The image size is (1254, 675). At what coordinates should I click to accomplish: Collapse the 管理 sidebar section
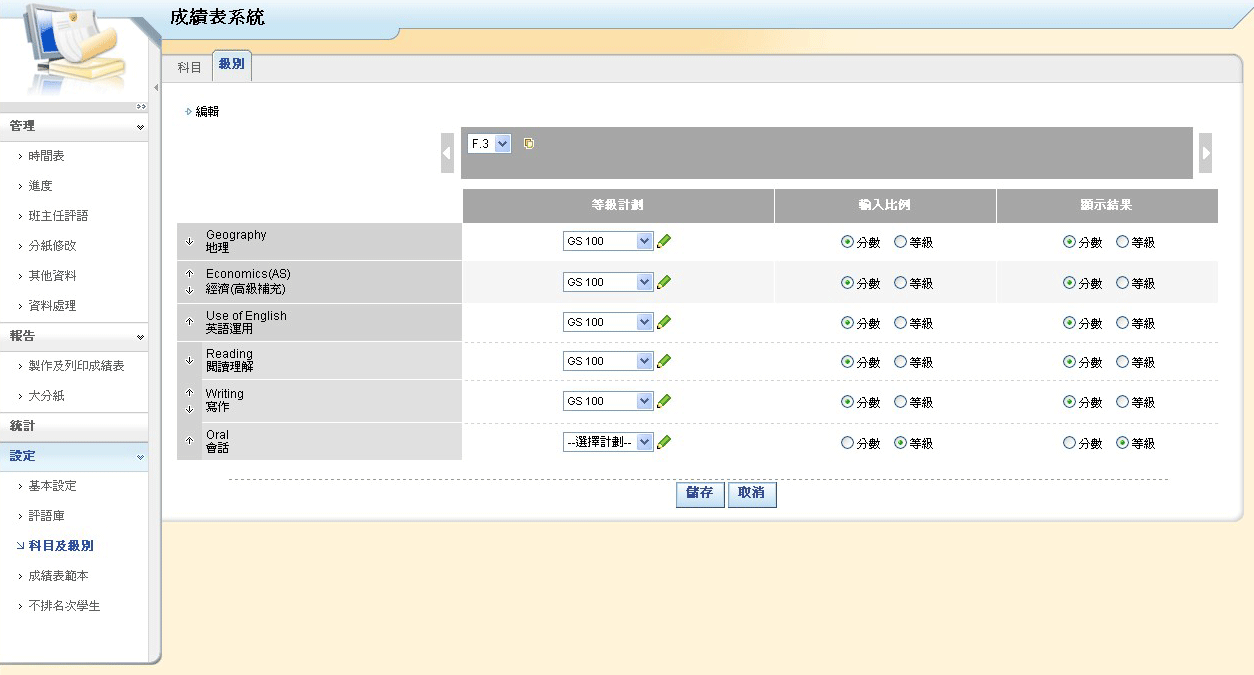click(x=140, y=127)
